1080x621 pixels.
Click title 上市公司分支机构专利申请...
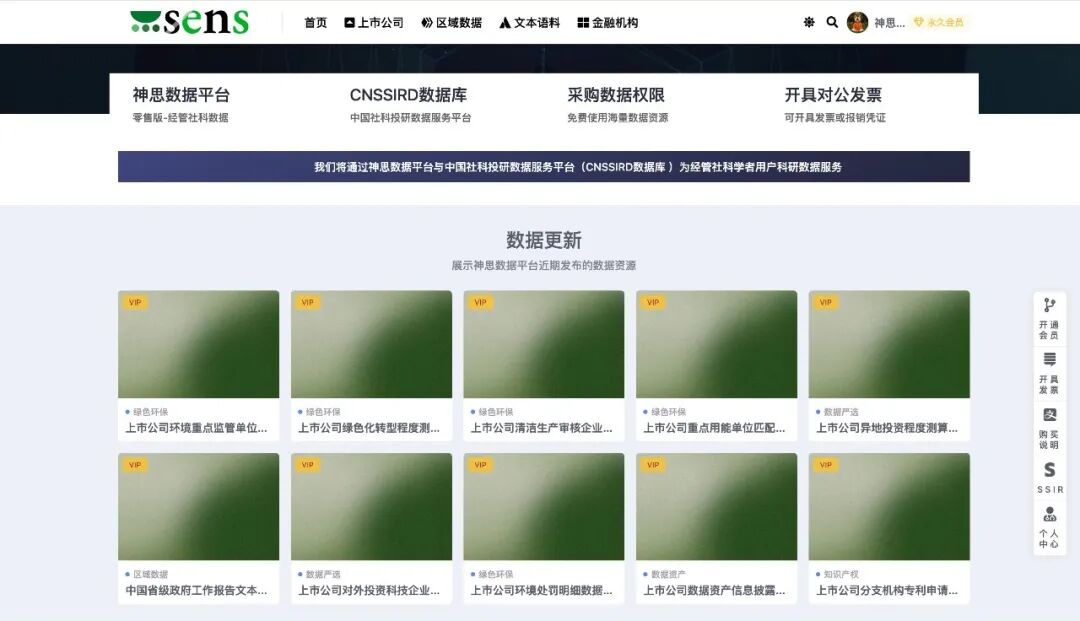[886, 590]
